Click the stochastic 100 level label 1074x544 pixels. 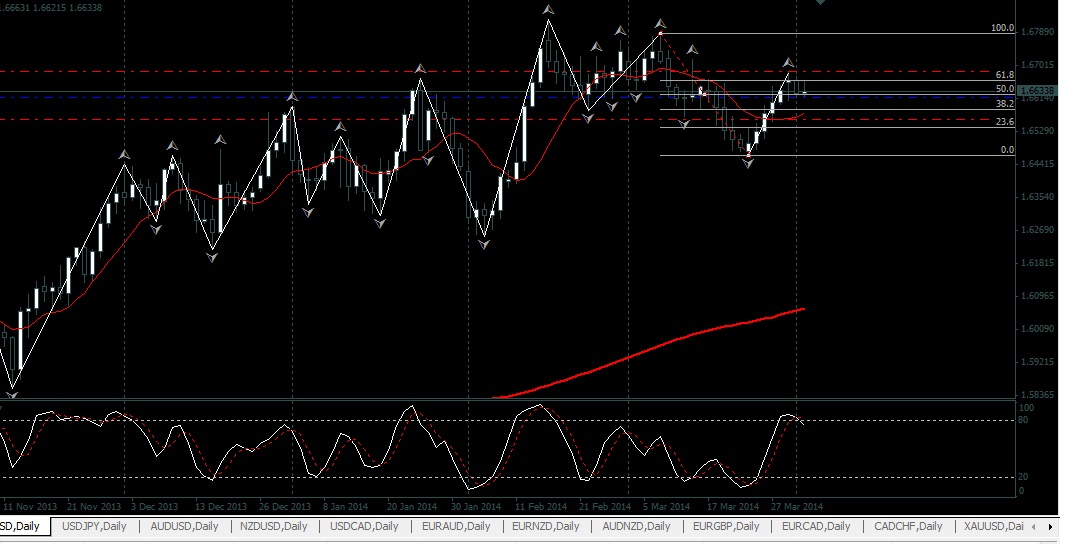point(1025,408)
